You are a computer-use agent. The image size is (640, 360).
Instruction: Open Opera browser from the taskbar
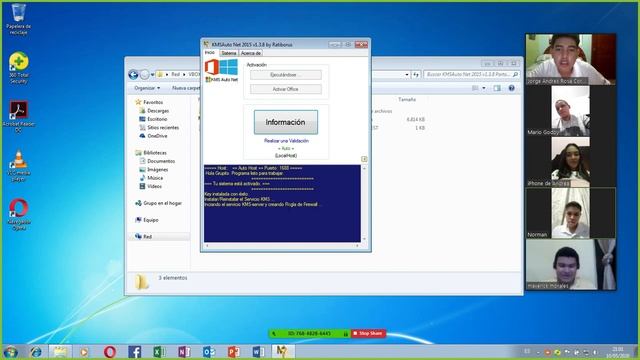click(109, 352)
